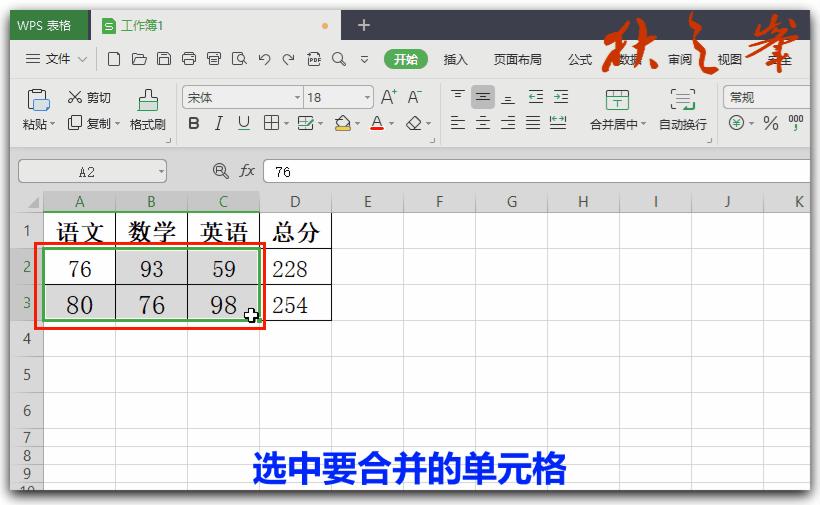Image resolution: width=820 pixels, height=505 pixels.
Task: Expand the quick access toolbar arrow
Action: coord(365,60)
